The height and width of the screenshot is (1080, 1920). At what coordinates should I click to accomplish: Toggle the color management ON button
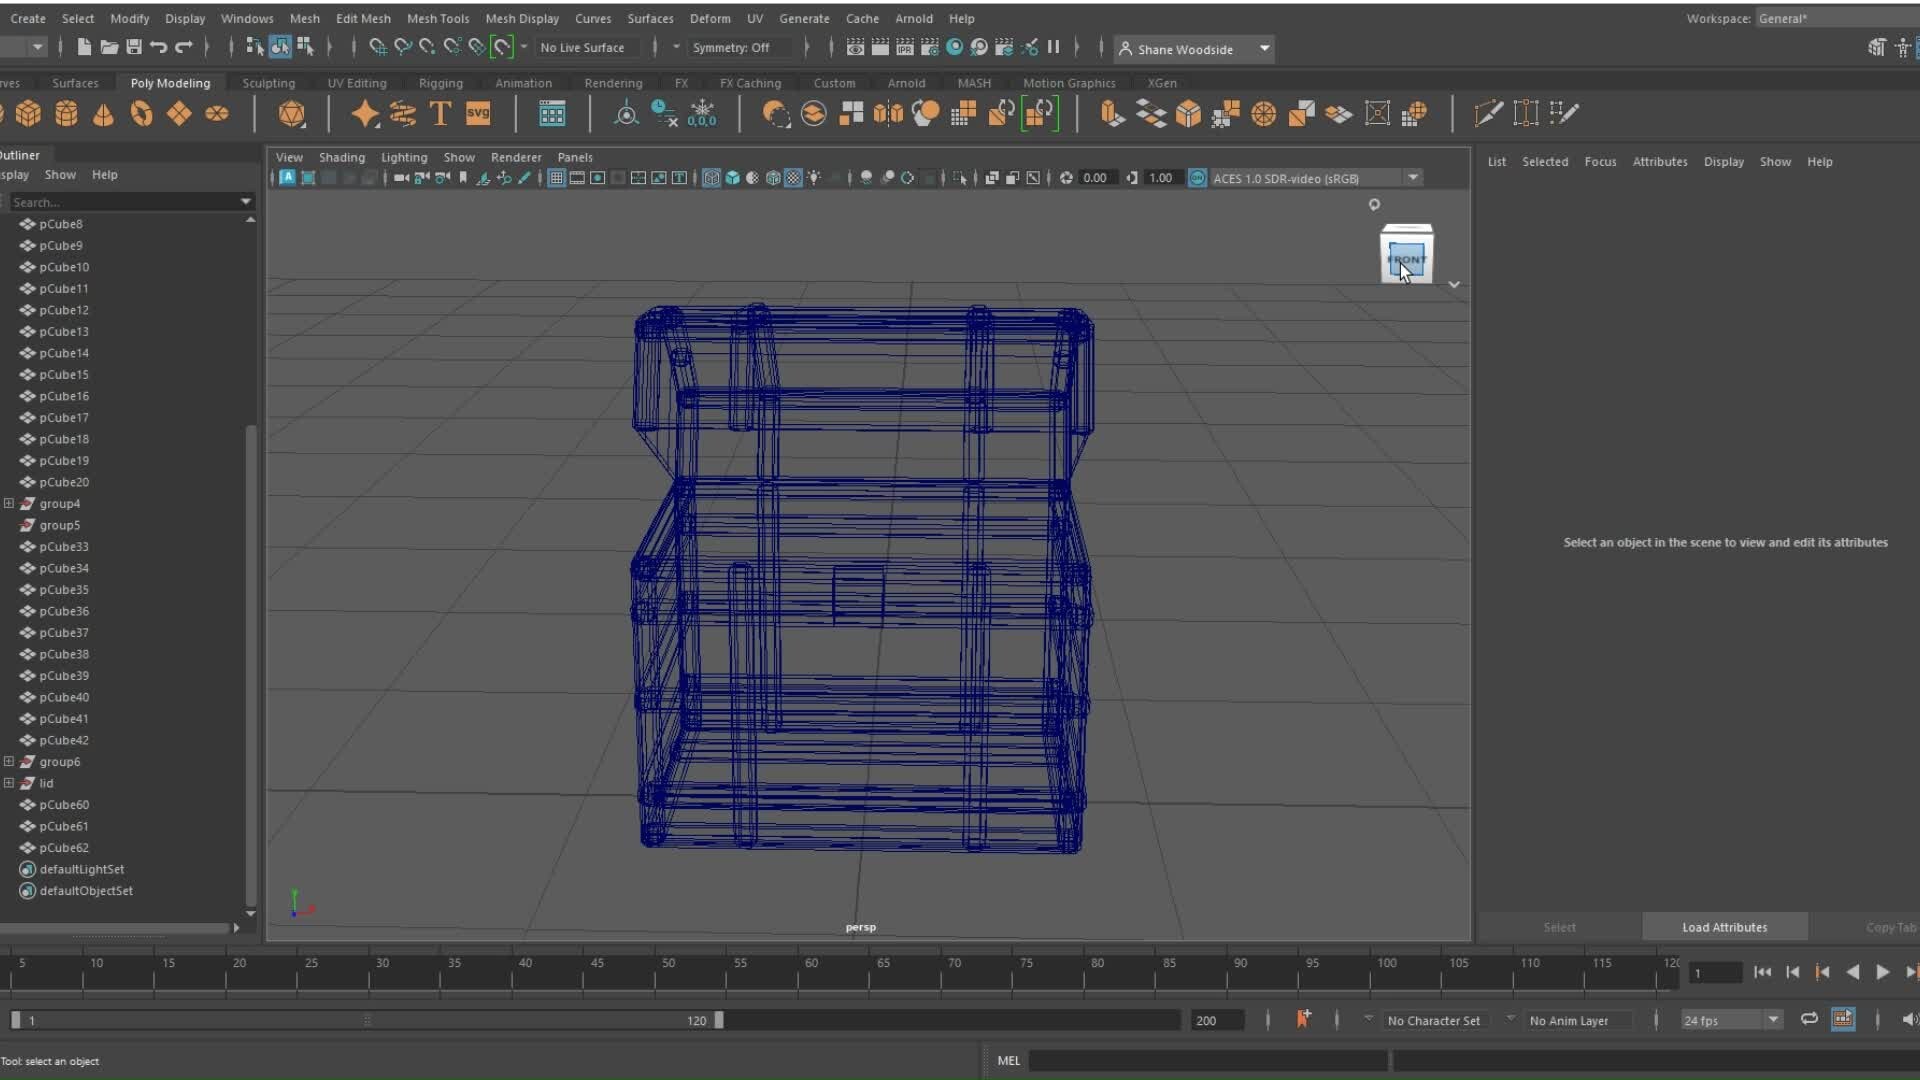[x=1197, y=178]
